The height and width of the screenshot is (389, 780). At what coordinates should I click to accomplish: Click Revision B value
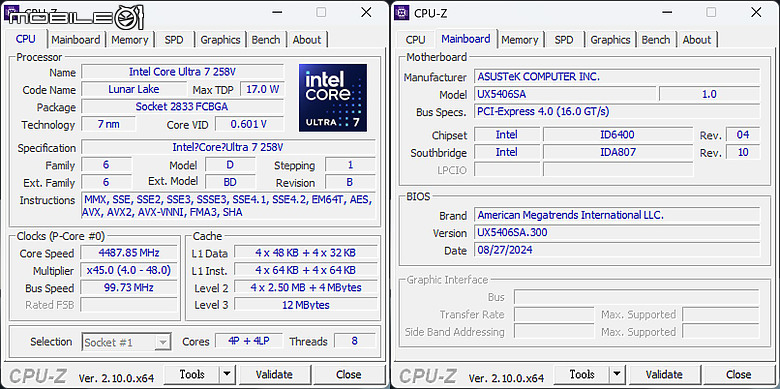click(x=350, y=182)
